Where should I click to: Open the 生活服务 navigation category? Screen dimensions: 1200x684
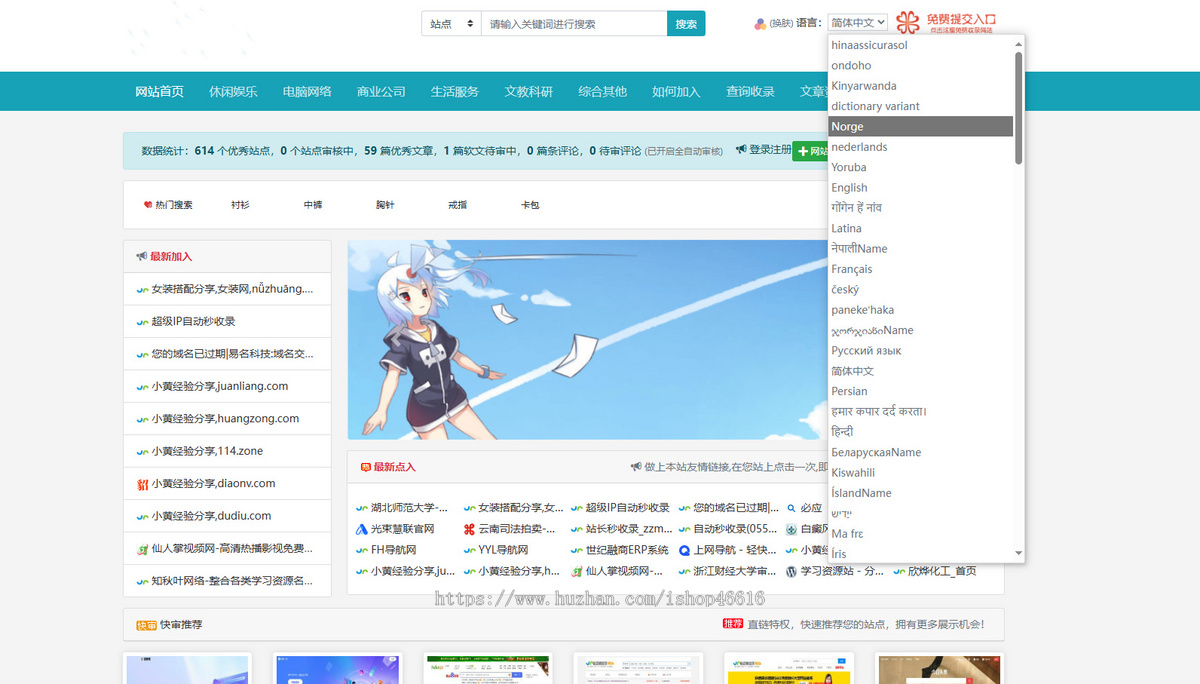455,91
